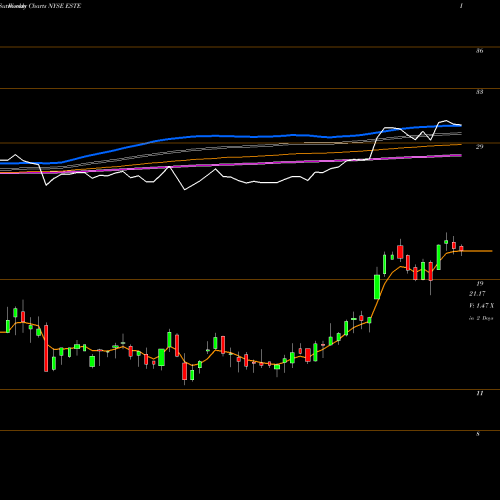The height and width of the screenshot is (500, 500).
Task: Click the 'Charts NYSE ESTE' title text
Action: click(55, 6)
